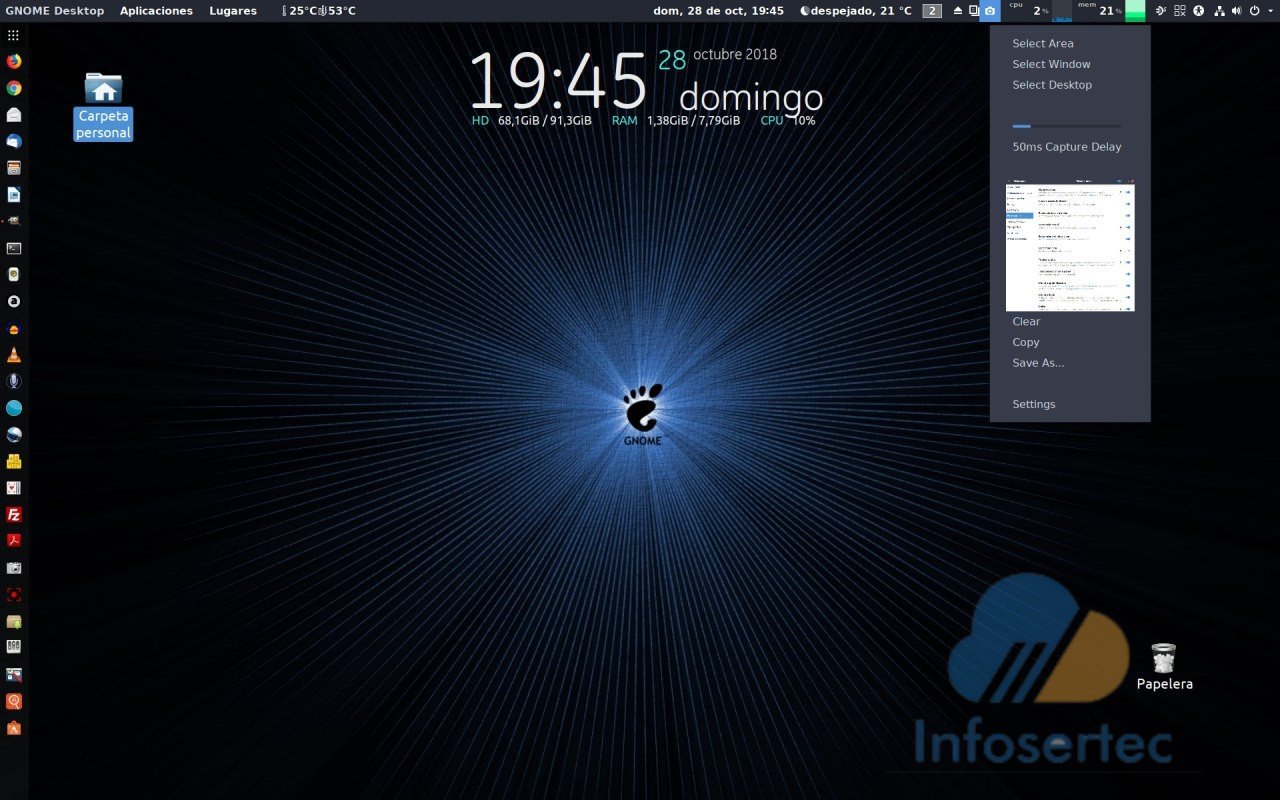Expand the system menu arrow at top right
1280x800 pixels.
point(1269,11)
